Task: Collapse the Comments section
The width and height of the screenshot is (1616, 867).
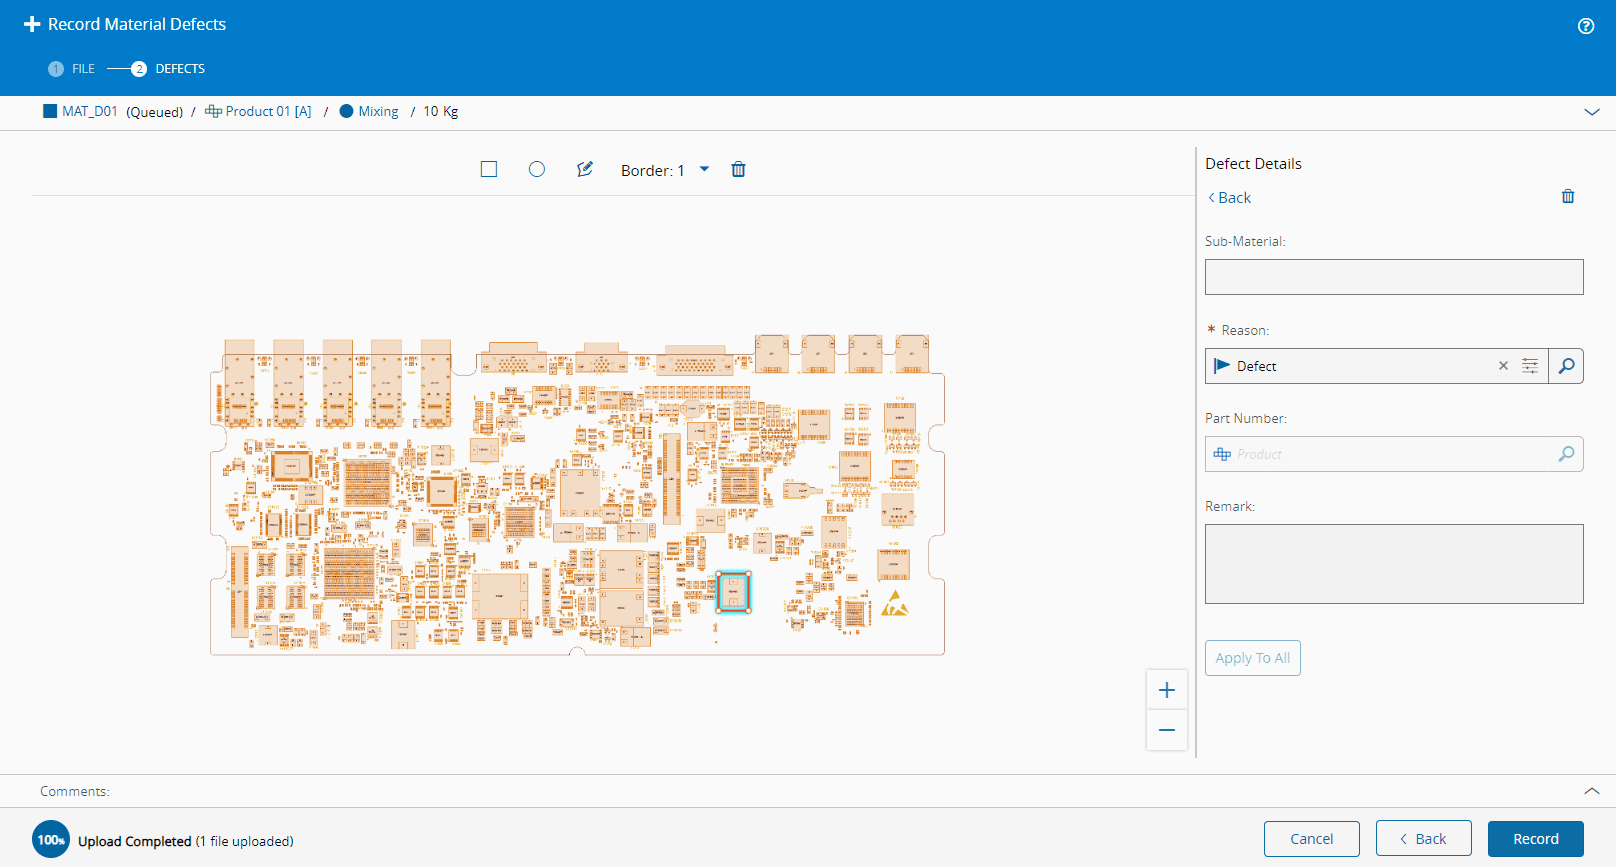Action: point(1591,791)
